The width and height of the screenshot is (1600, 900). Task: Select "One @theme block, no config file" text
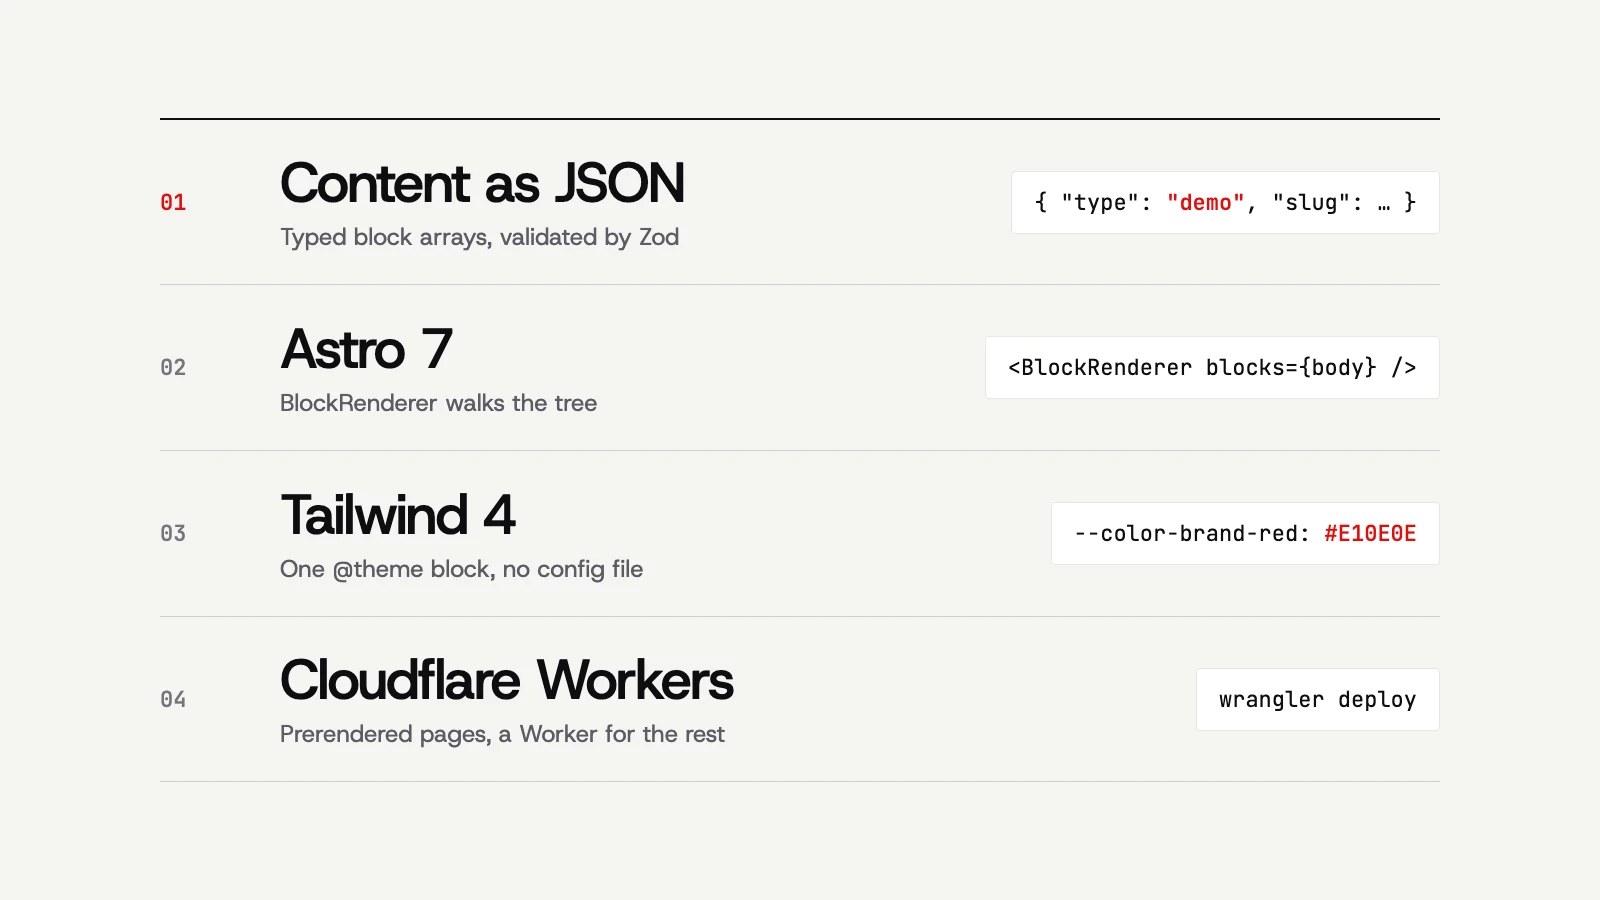pos(461,569)
